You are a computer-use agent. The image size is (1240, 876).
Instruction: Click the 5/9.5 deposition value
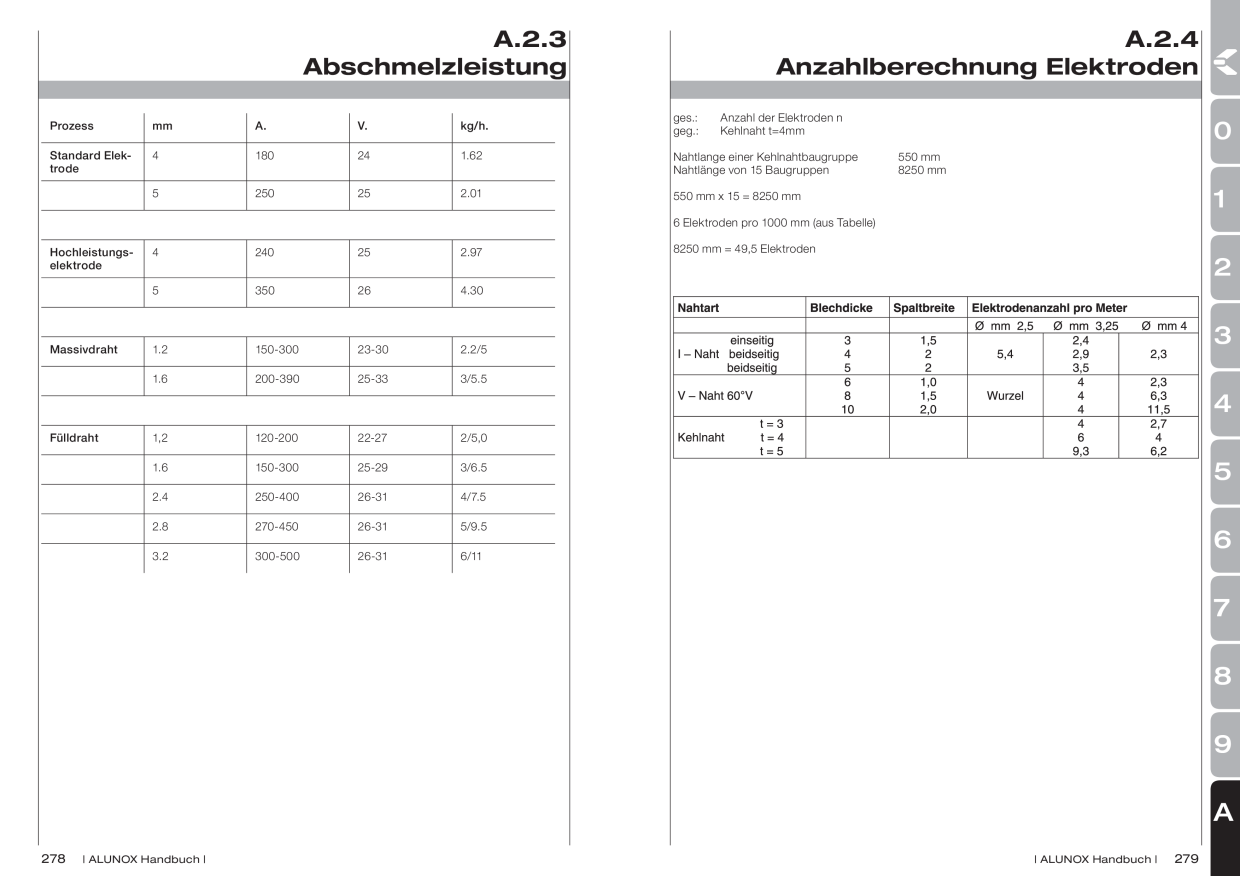474,527
